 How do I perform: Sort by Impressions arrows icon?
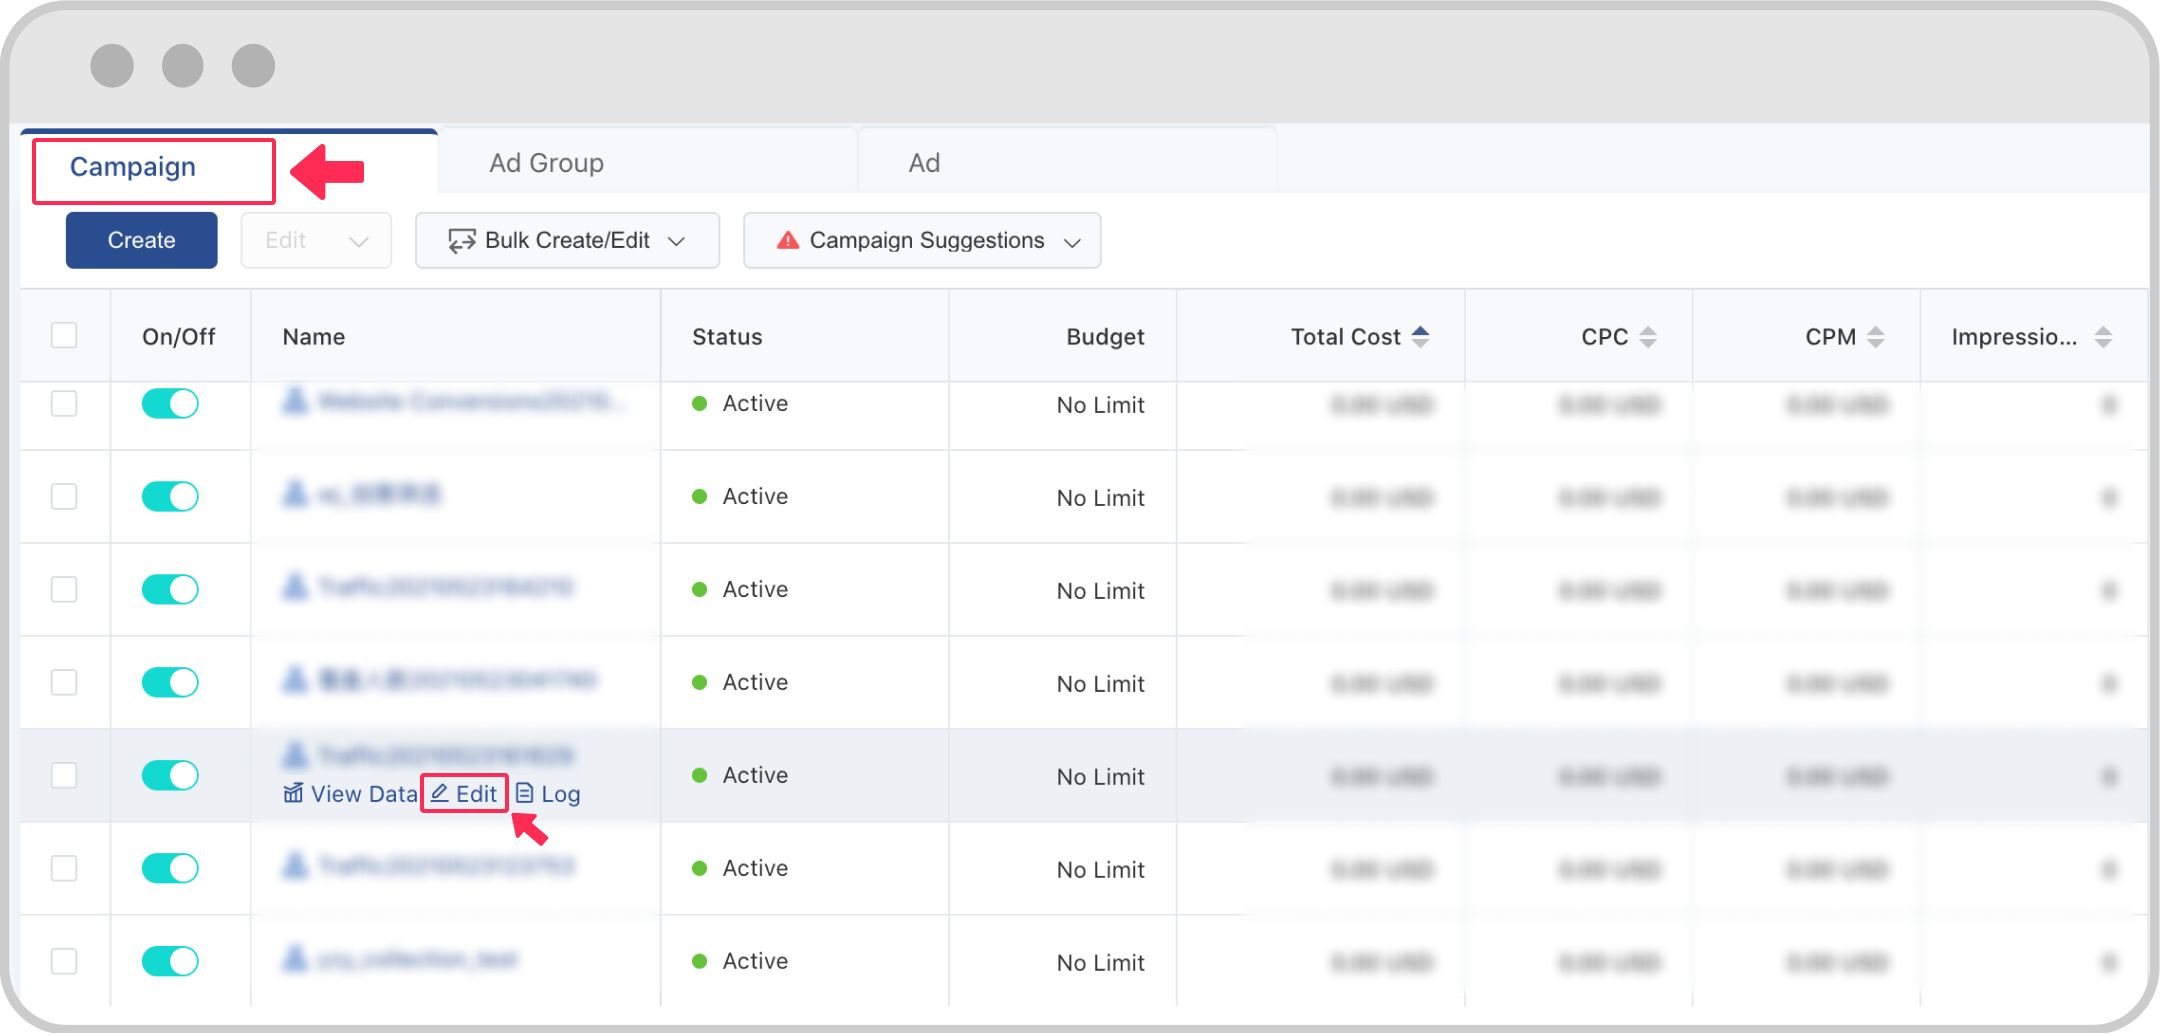(2103, 337)
